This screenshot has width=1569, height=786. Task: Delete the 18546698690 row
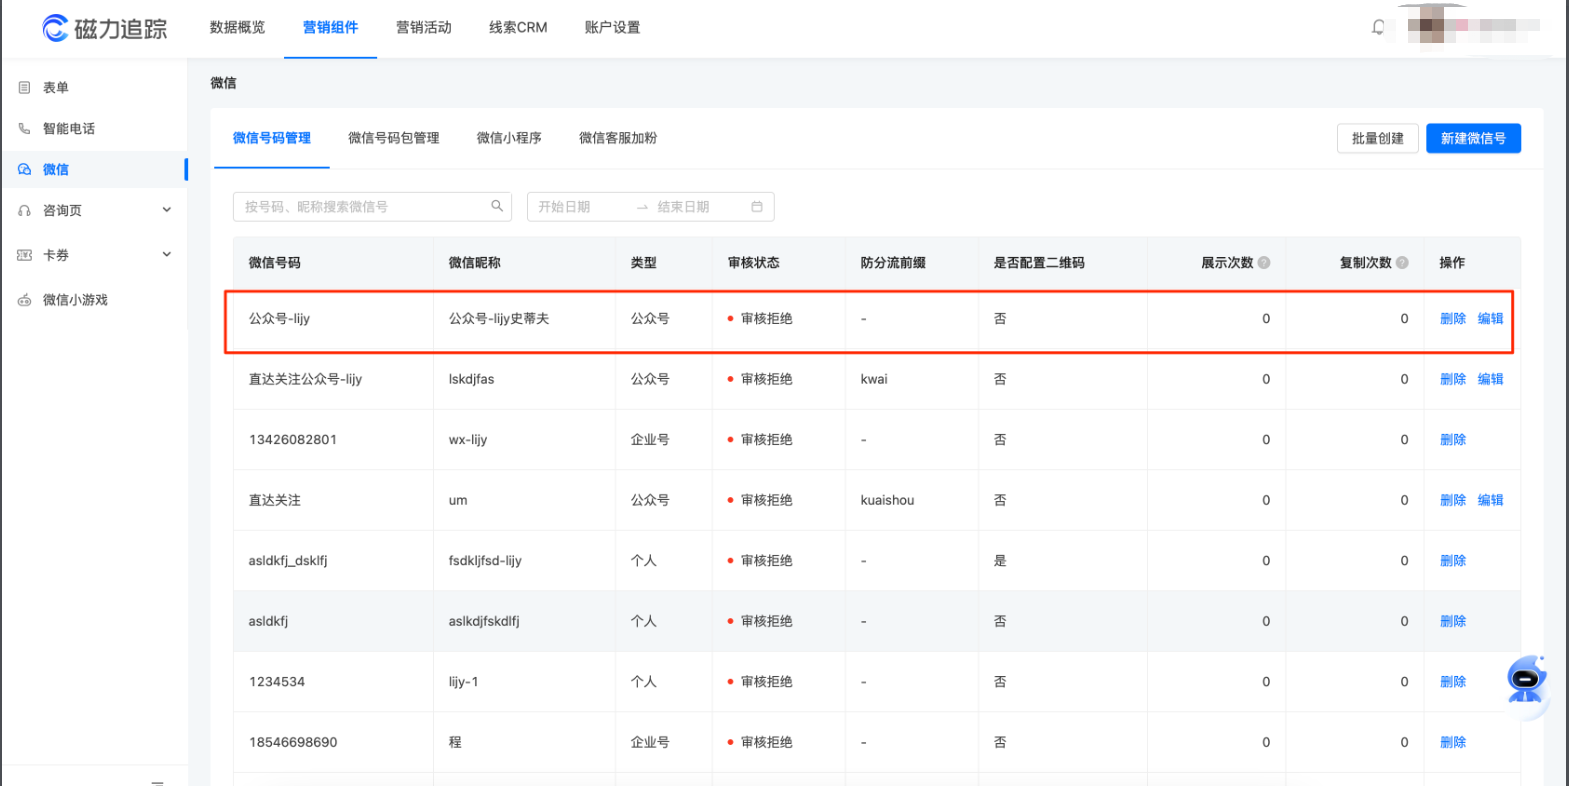coord(1452,742)
